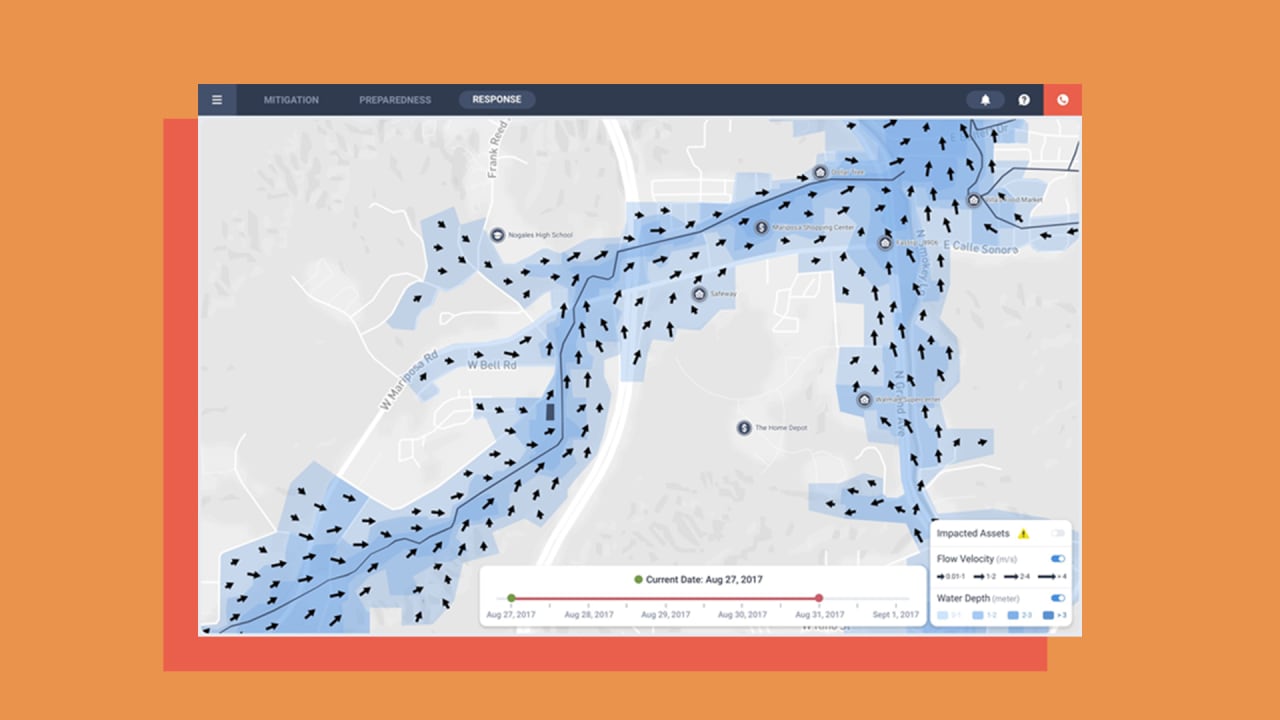The width and height of the screenshot is (1280, 720).
Task: Select the Nogales High School marker
Action: [x=497, y=234]
